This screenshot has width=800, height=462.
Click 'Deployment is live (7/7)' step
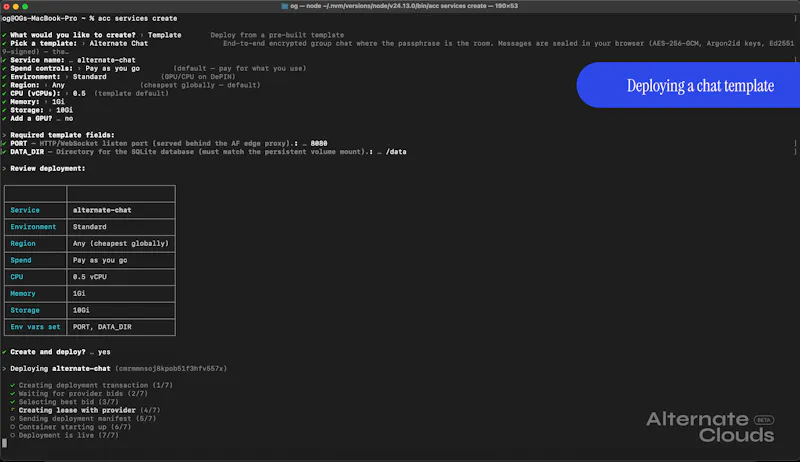[x=68, y=435]
